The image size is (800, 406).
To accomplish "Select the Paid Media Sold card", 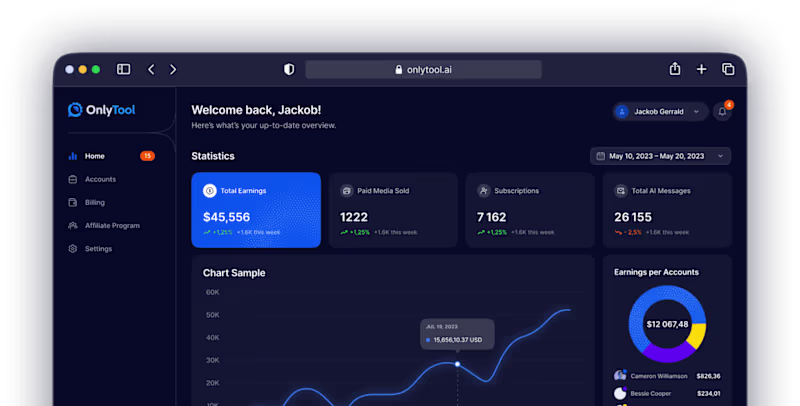I will tap(393, 210).
